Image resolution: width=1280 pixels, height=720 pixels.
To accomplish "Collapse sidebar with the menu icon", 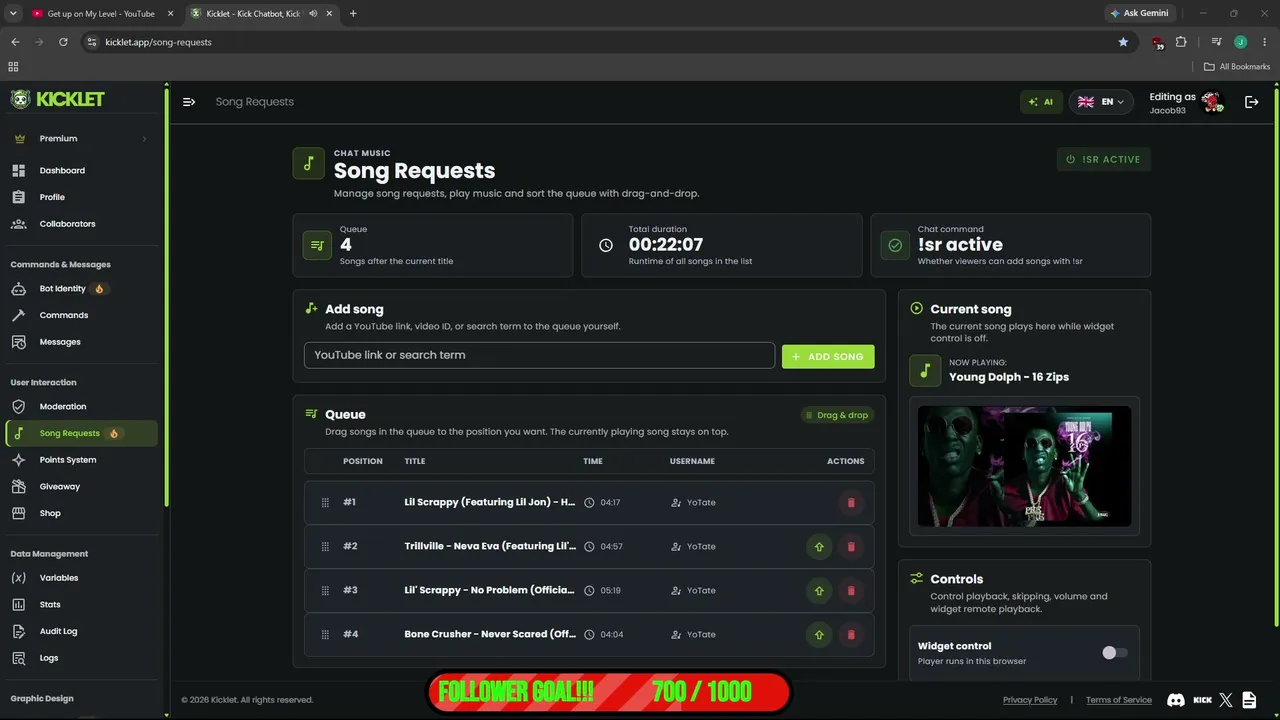I will [189, 102].
